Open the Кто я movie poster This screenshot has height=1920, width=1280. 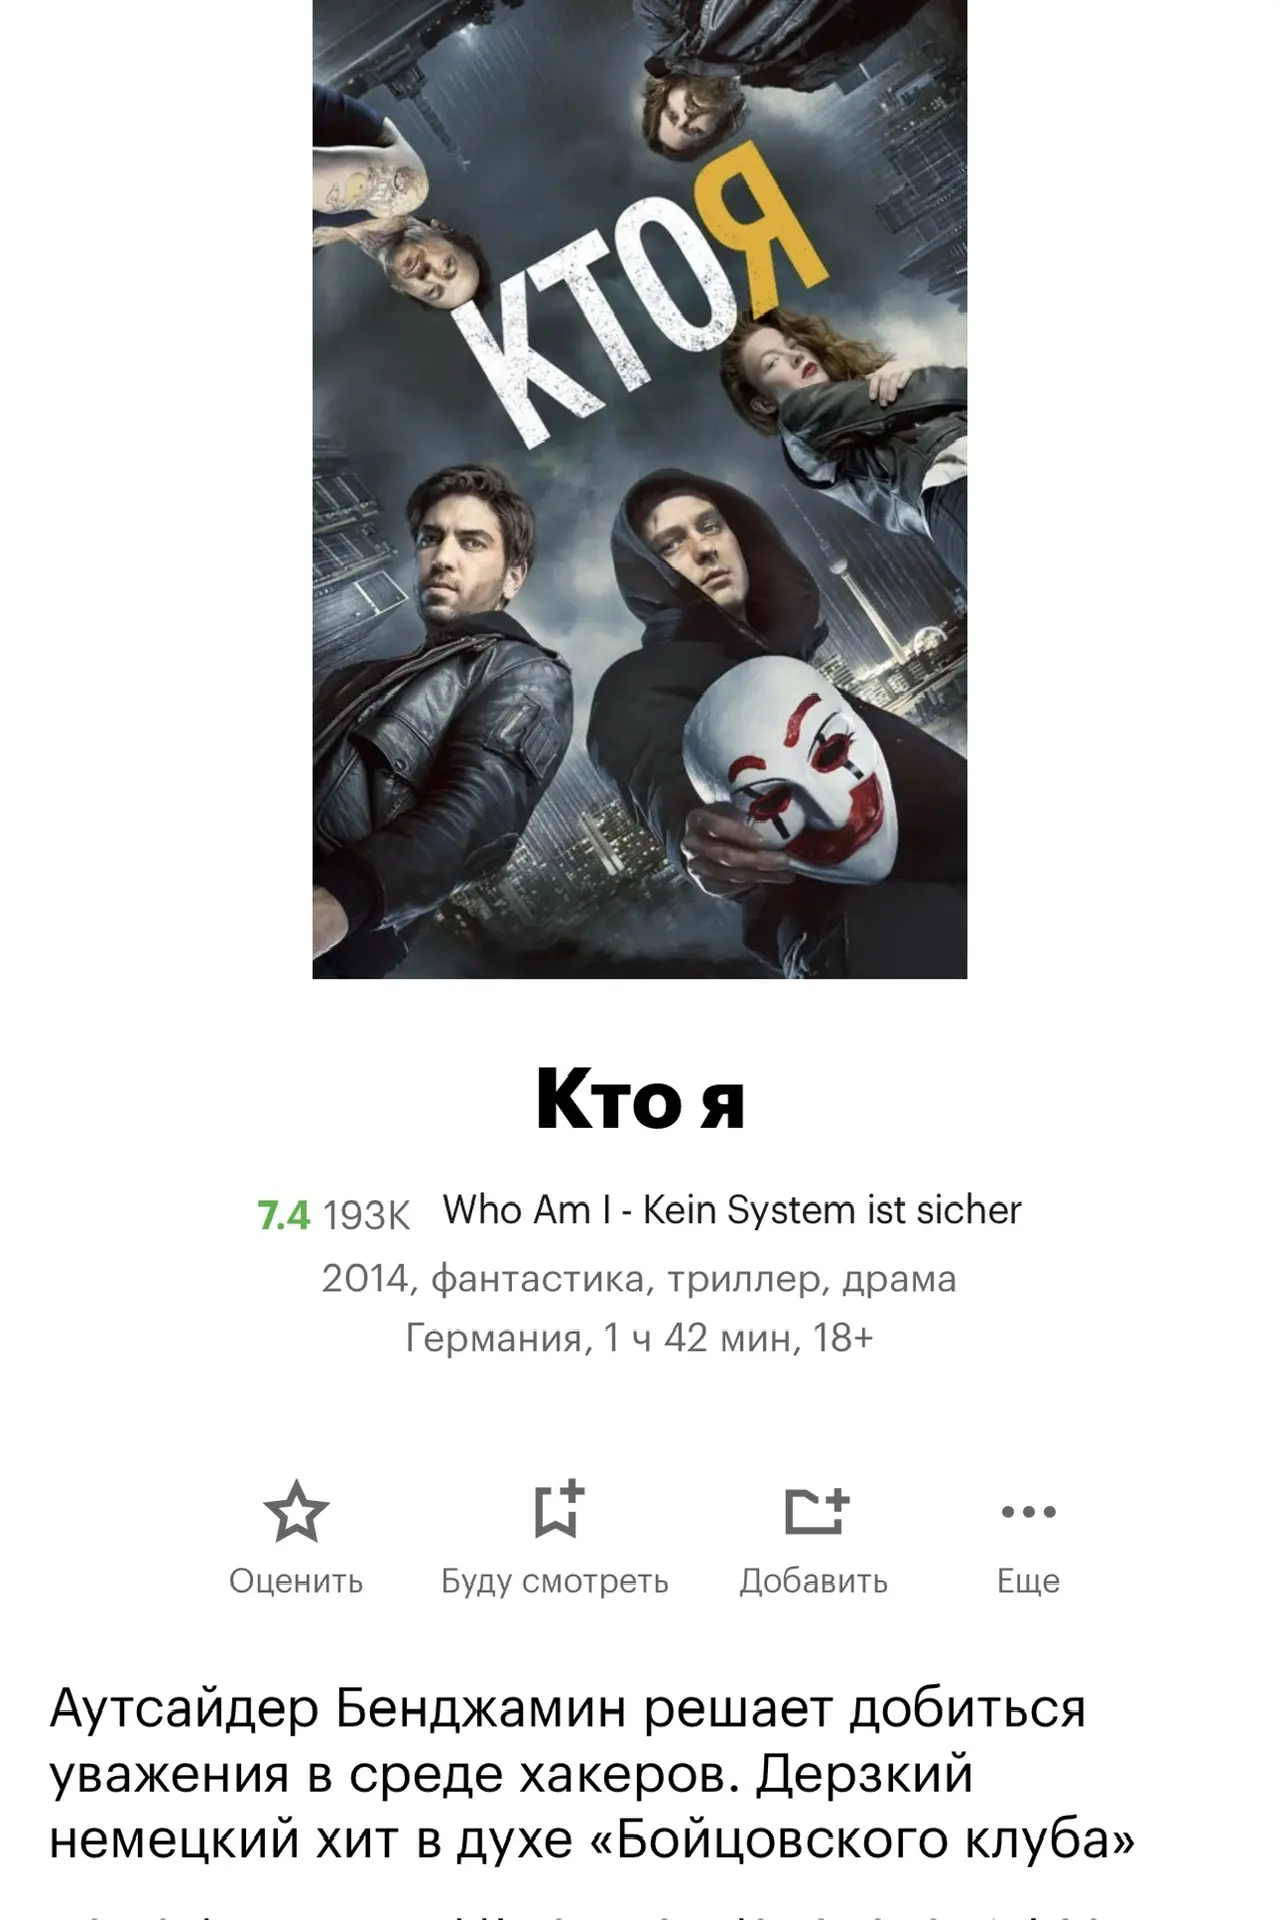click(x=640, y=489)
